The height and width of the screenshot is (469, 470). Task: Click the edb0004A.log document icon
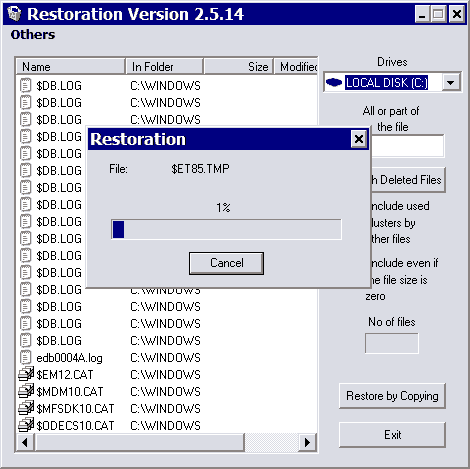pos(26,357)
